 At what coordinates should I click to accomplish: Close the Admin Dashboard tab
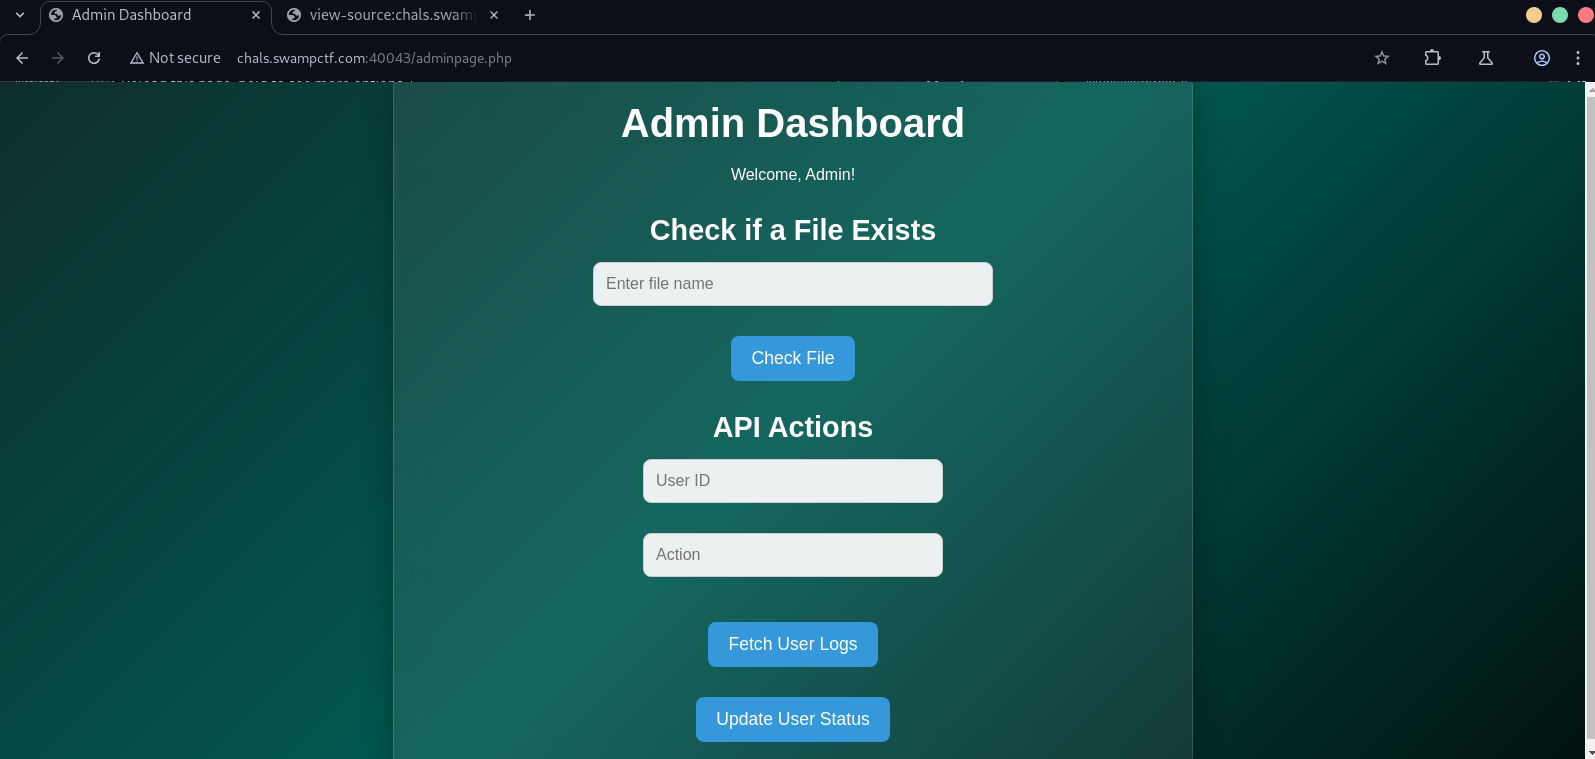pyautogui.click(x=256, y=15)
